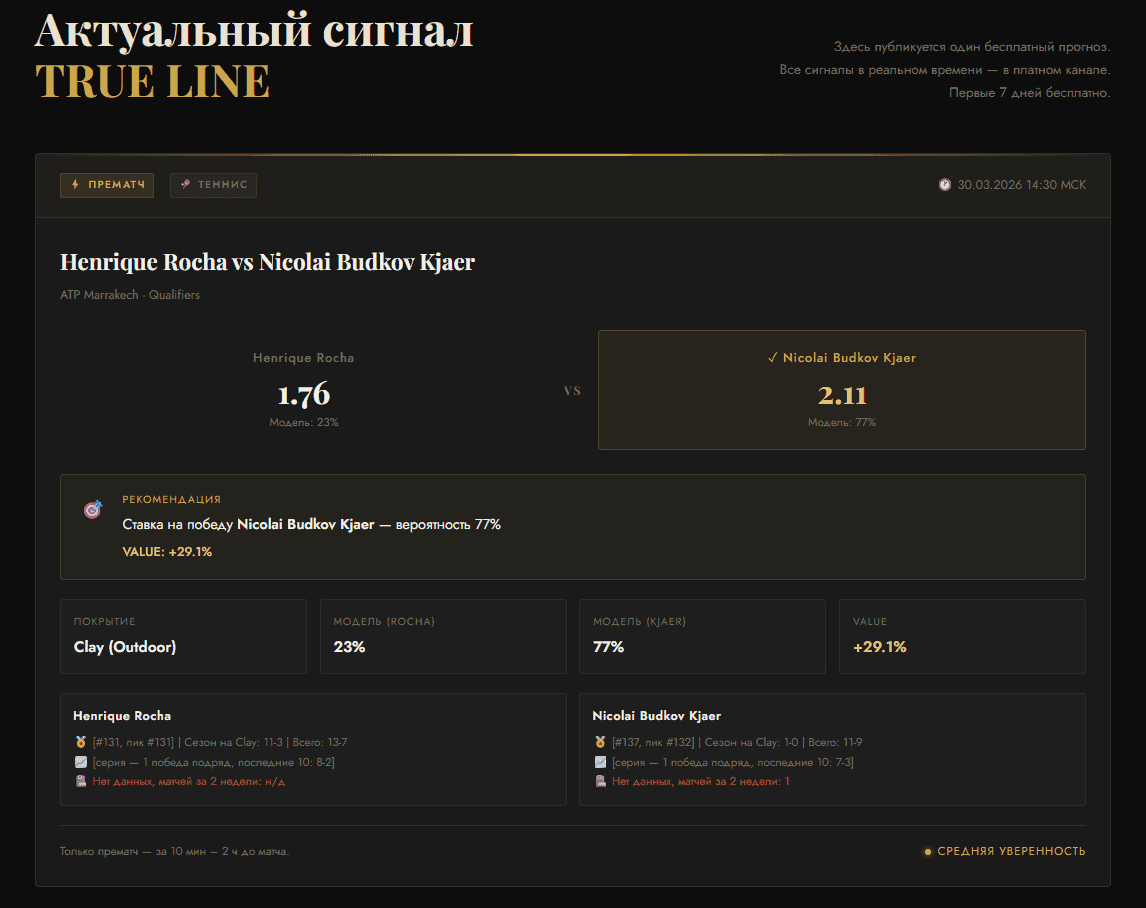This screenshot has width=1146, height=908.
Task: Click the odds value 1.76 for Henrique Rocha
Action: (x=303, y=394)
